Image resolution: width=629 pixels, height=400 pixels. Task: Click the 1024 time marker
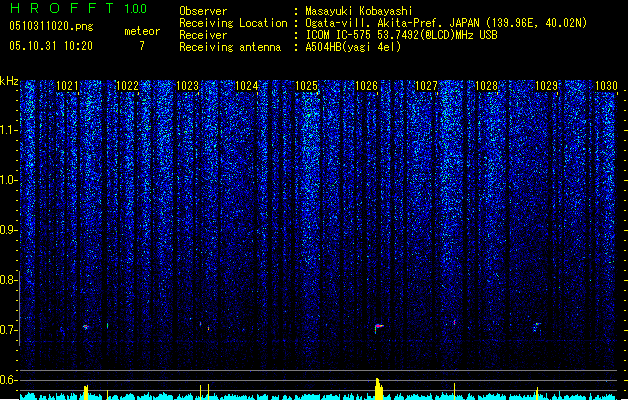(x=246, y=86)
